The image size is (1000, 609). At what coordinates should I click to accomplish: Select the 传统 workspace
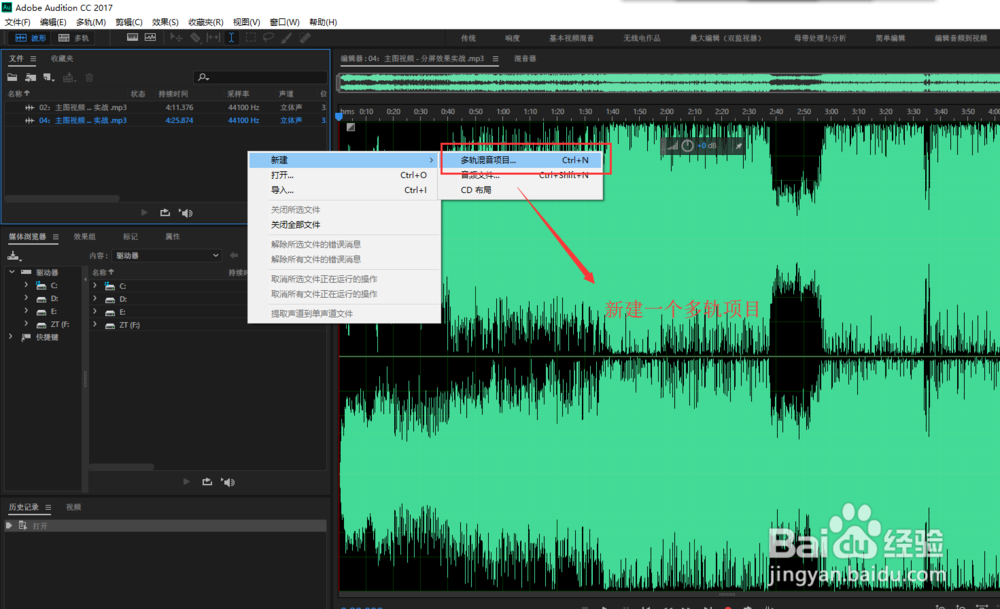tap(468, 38)
